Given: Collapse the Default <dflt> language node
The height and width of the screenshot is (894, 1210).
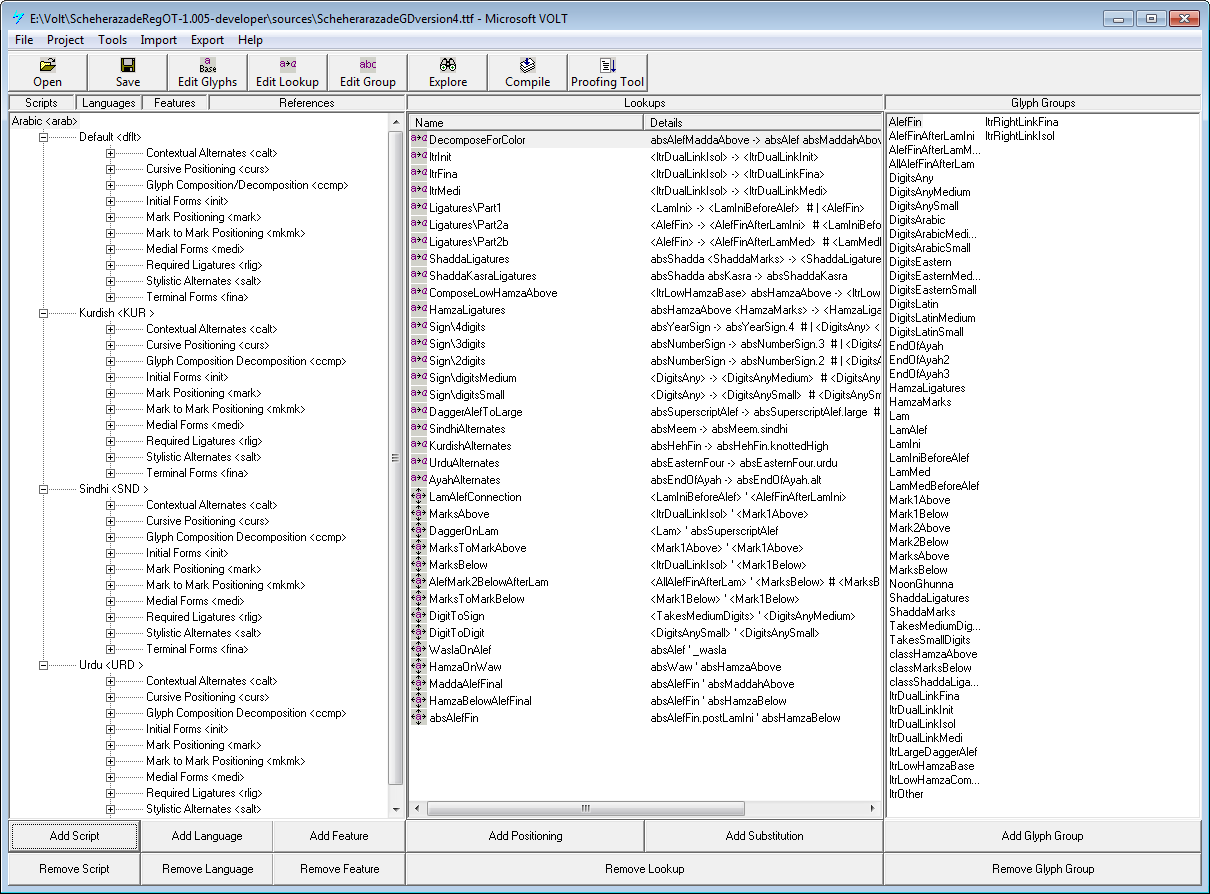Looking at the screenshot, I should pyautogui.click(x=43, y=137).
